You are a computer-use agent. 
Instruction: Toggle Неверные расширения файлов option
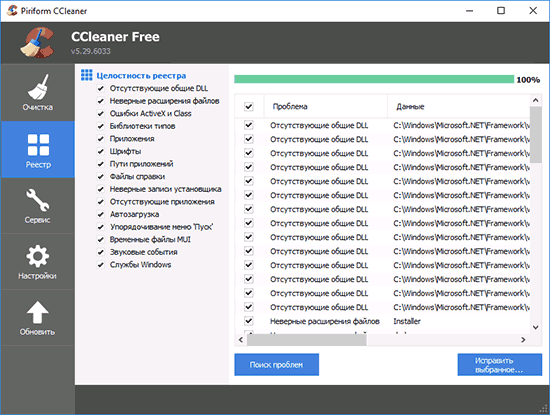pos(101,101)
